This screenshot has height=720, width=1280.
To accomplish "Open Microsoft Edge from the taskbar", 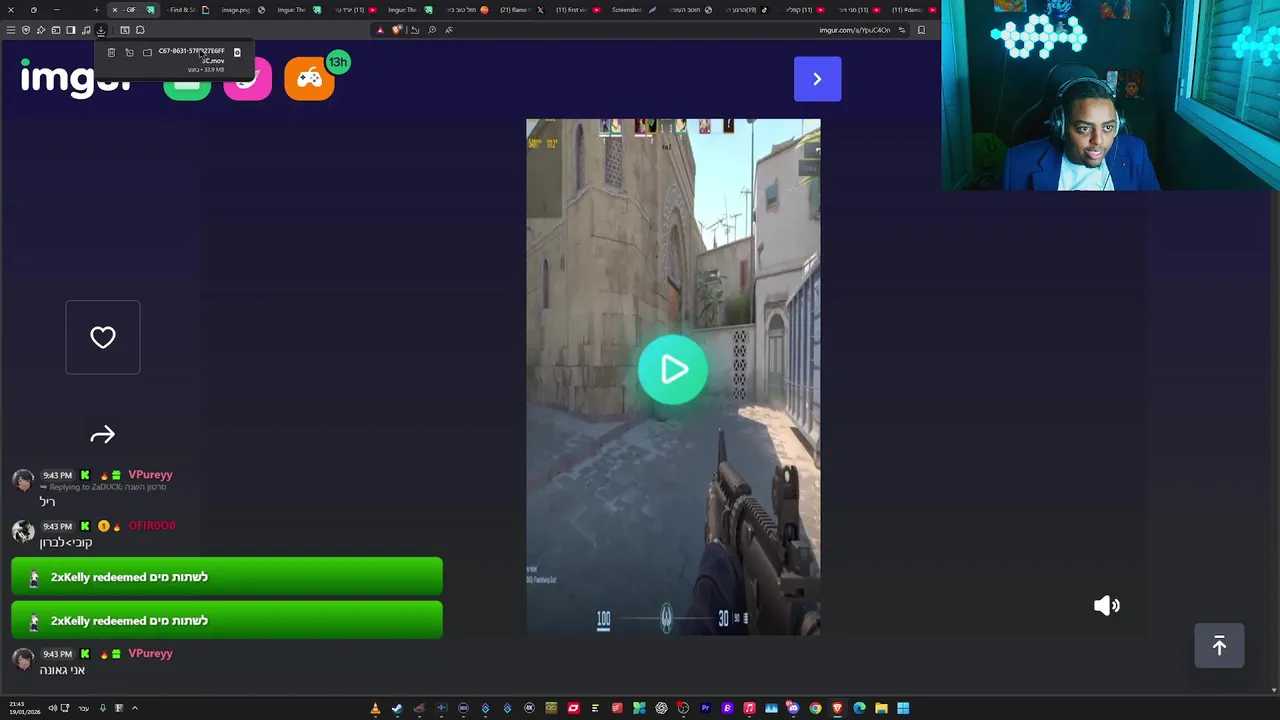I will click(859, 708).
